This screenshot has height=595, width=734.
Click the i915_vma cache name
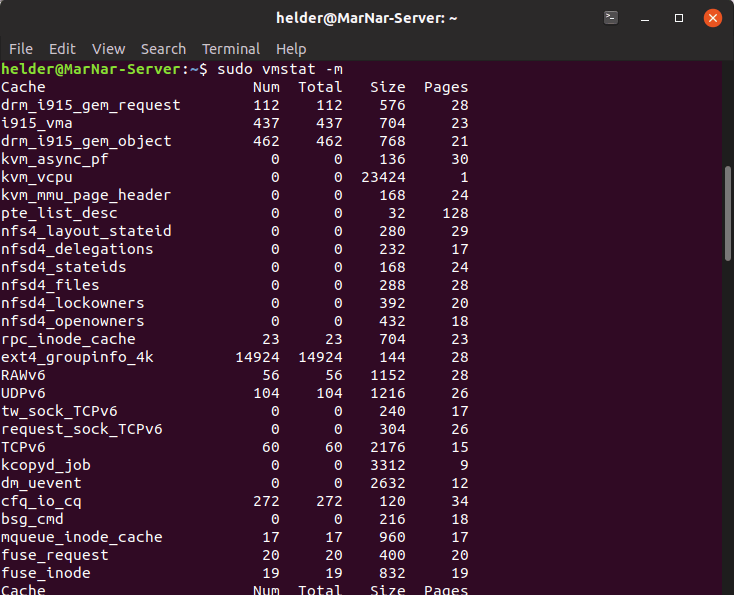(37, 123)
